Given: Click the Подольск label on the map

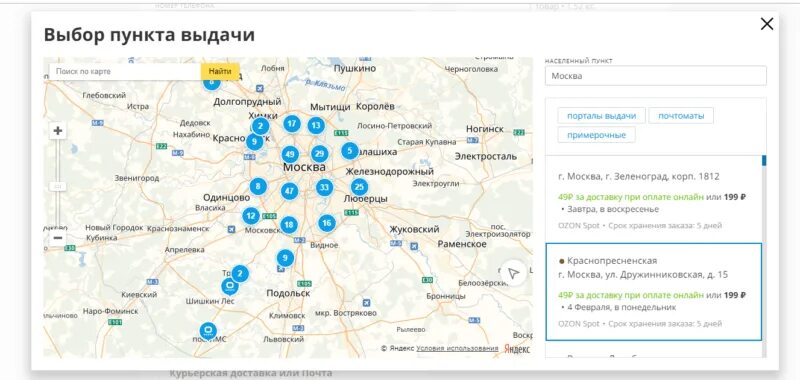Looking at the screenshot, I should point(288,293).
